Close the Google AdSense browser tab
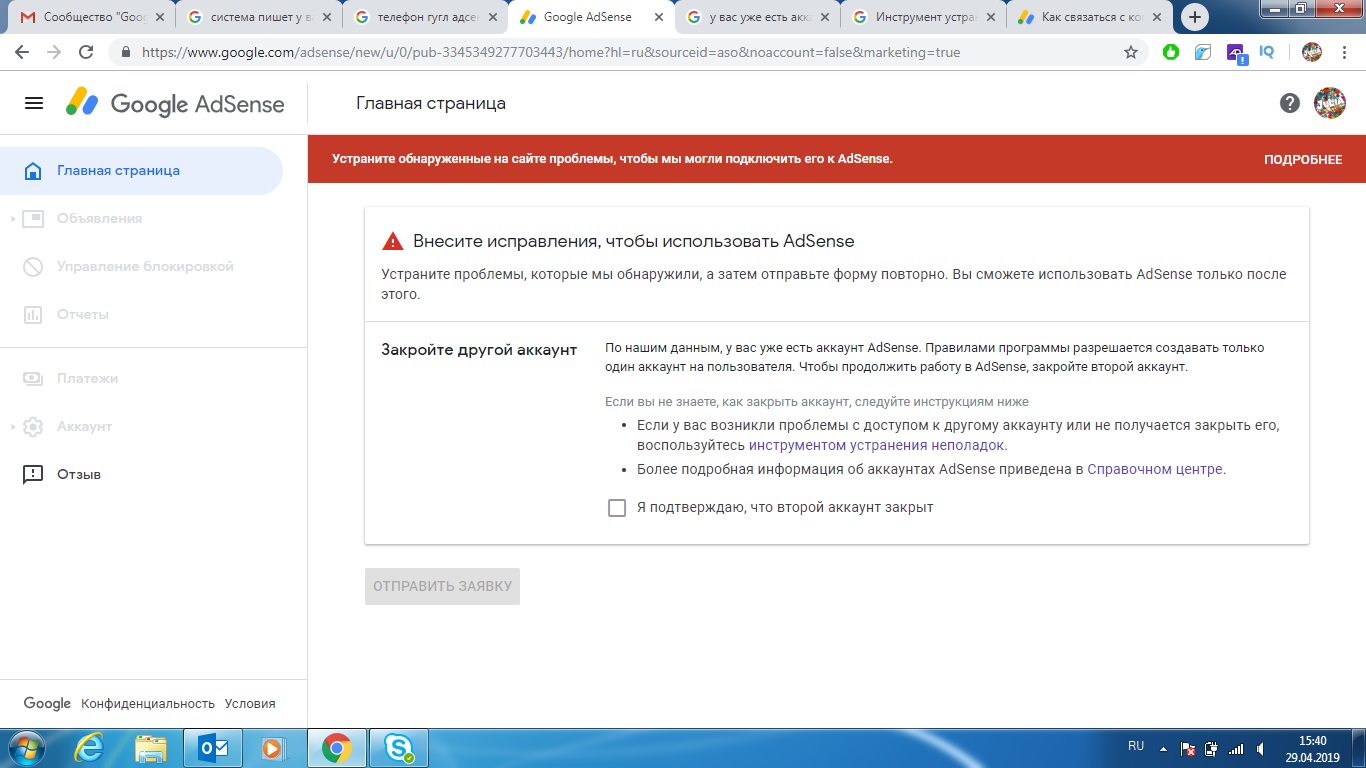Screen dimensions: 1366x768 point(657,17)
